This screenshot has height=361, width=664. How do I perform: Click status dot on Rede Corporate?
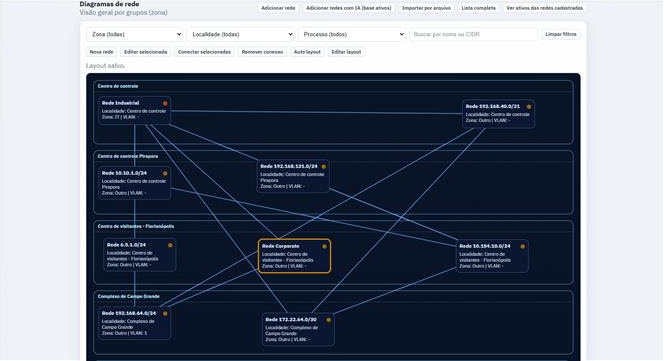pos(324,246)
